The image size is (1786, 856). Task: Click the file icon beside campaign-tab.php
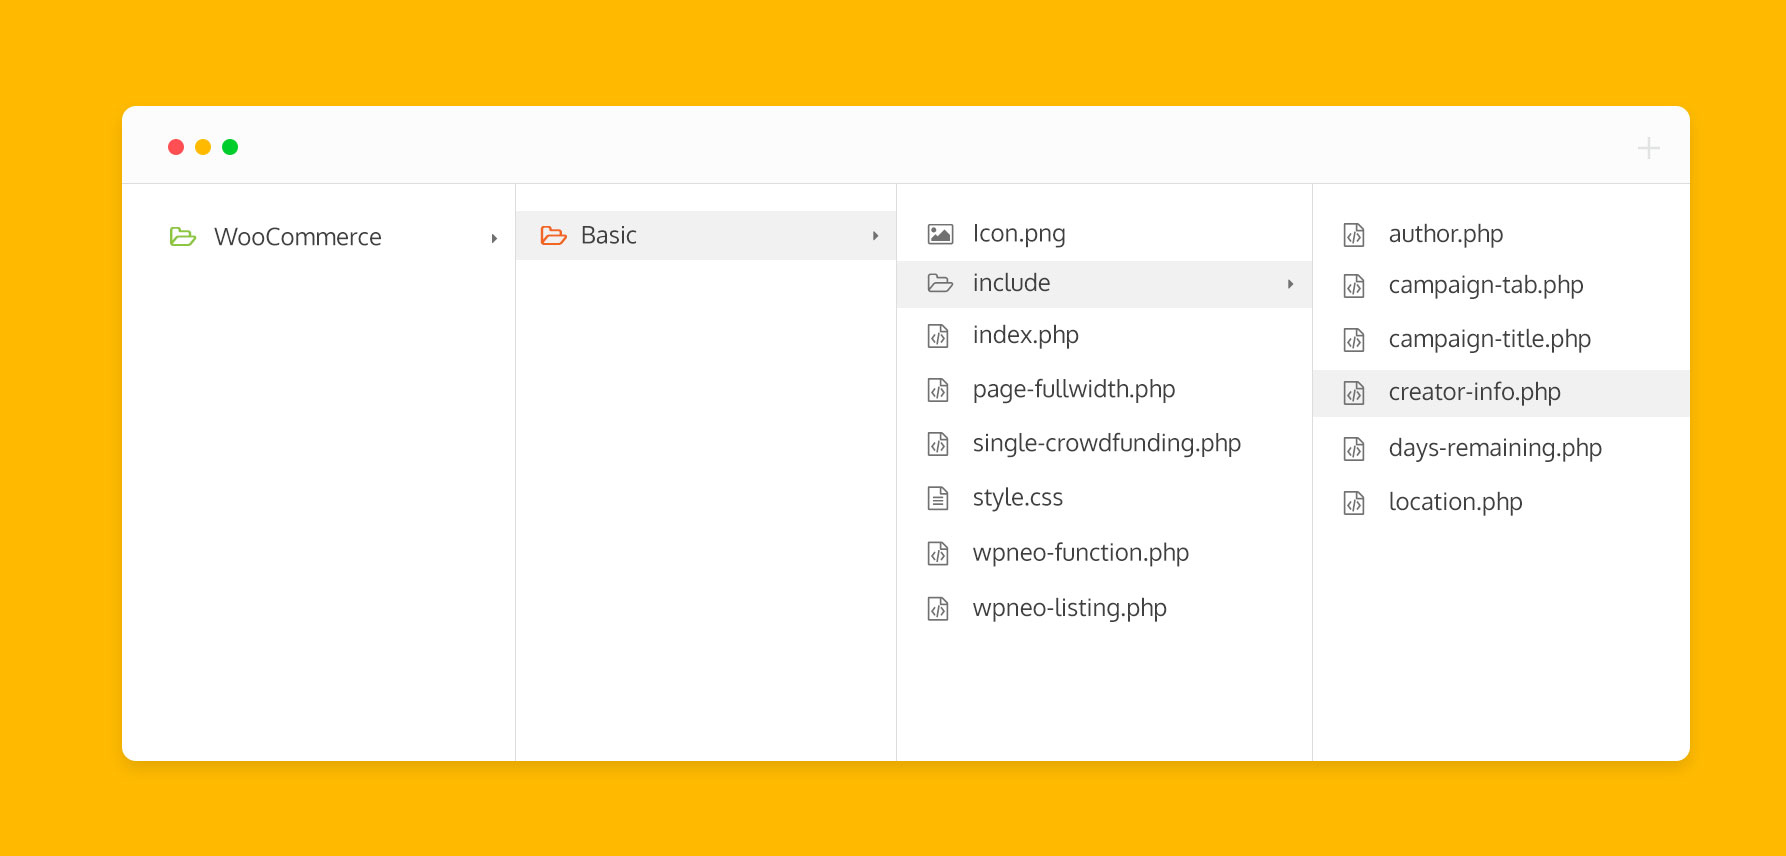point(1354,286)
